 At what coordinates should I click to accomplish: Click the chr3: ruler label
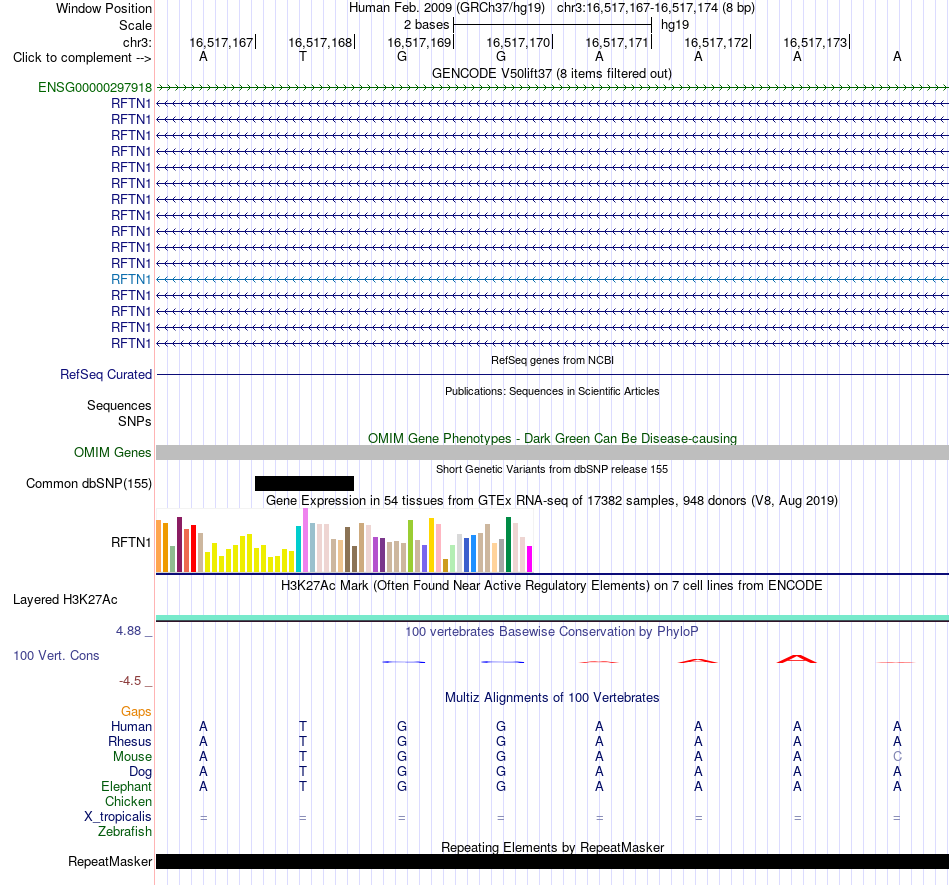[x=138, y=42]
